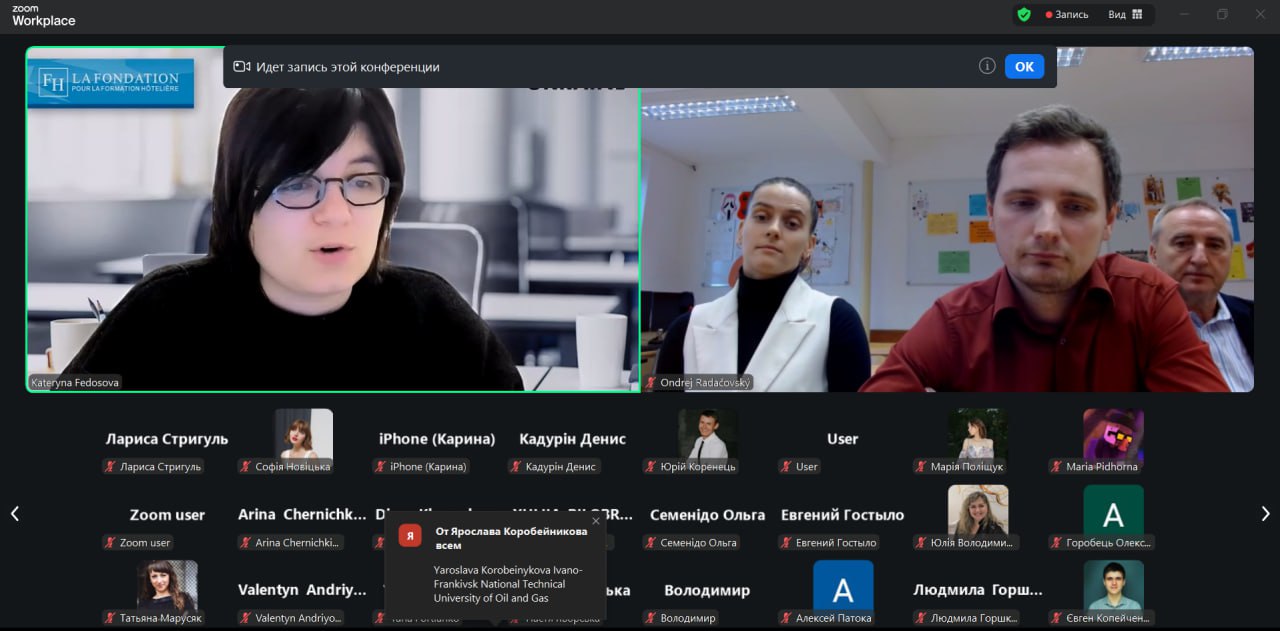
Task: Click the Zoom Workplace logo
Action: point(43,15)
